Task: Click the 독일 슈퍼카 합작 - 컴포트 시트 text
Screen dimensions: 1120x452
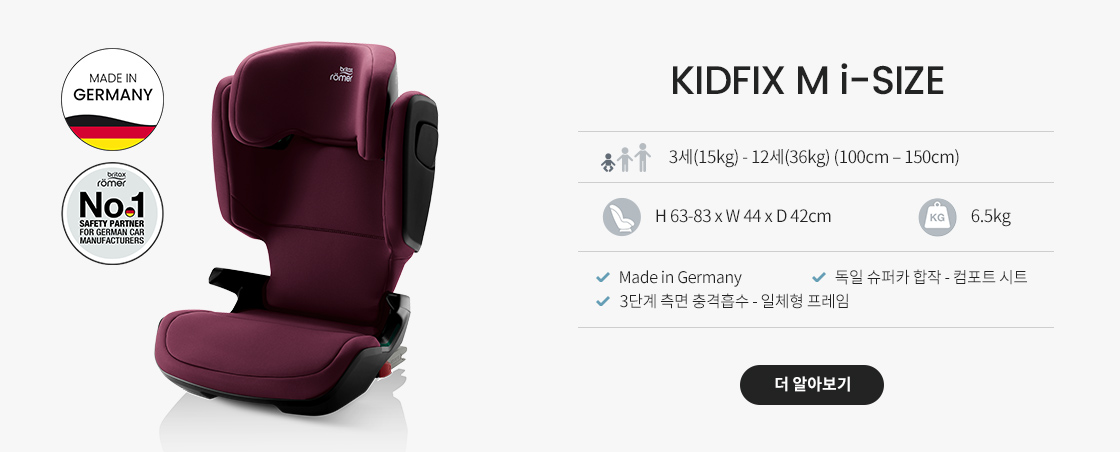Action: coord(931,277)
